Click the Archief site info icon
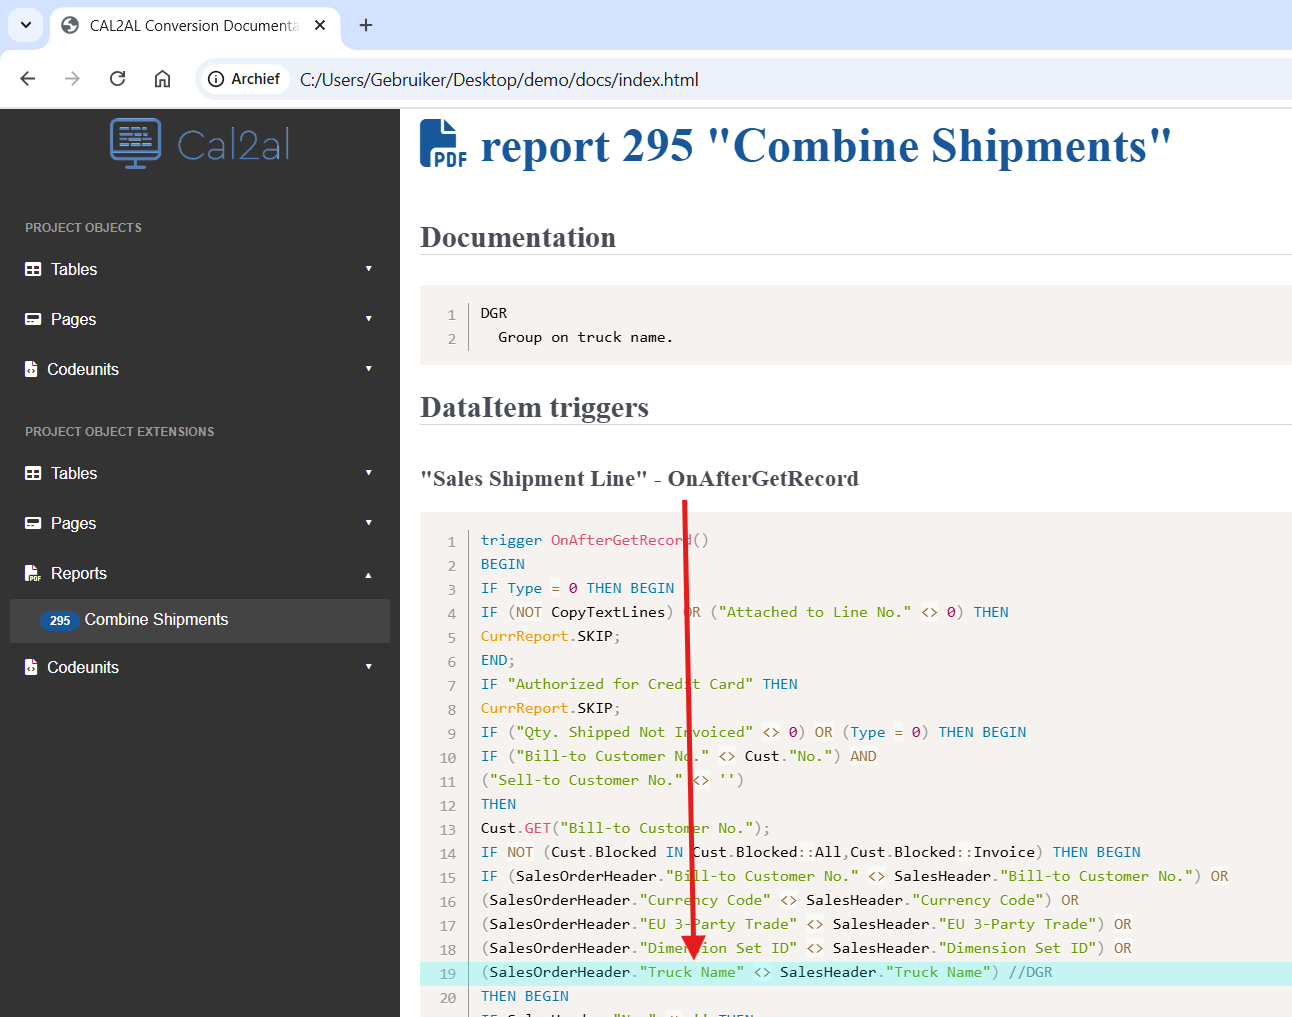1292x1017 pixels. click(216, 79)
